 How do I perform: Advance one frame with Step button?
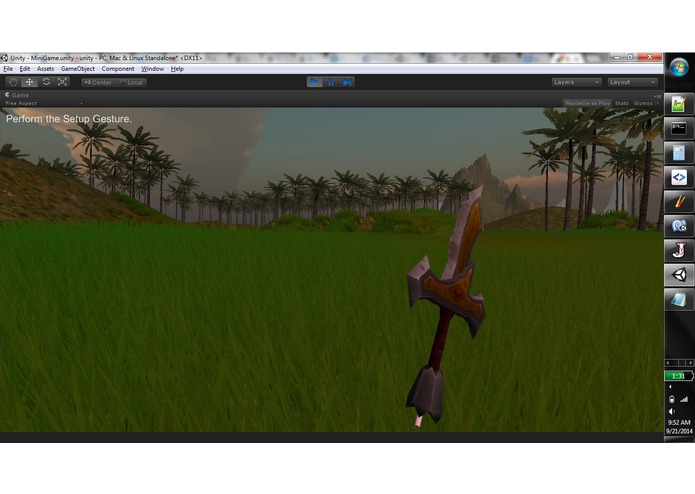click(347, 82)
